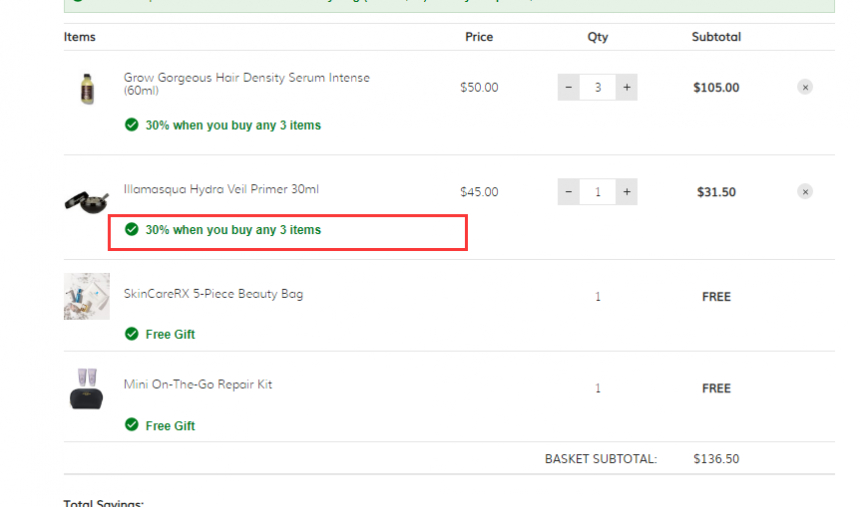The width and height of the screenshot is (860, 507).
Task: Click Mini On-The-Go Repair Kit thumbnail
Action: (87, 388)
